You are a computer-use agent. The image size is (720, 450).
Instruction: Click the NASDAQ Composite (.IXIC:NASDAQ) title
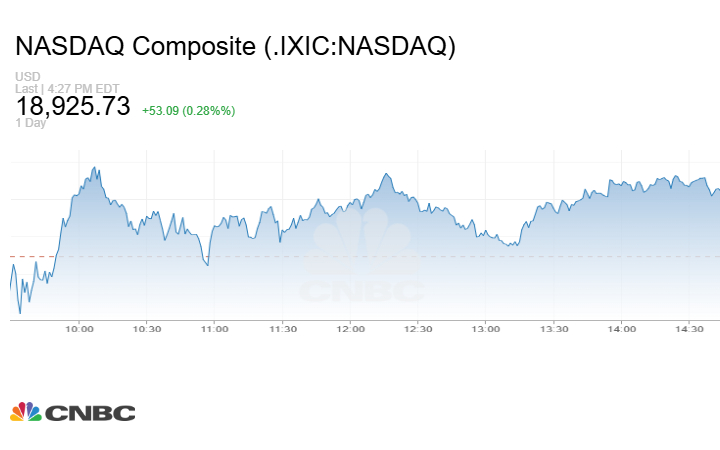(235, 47)
